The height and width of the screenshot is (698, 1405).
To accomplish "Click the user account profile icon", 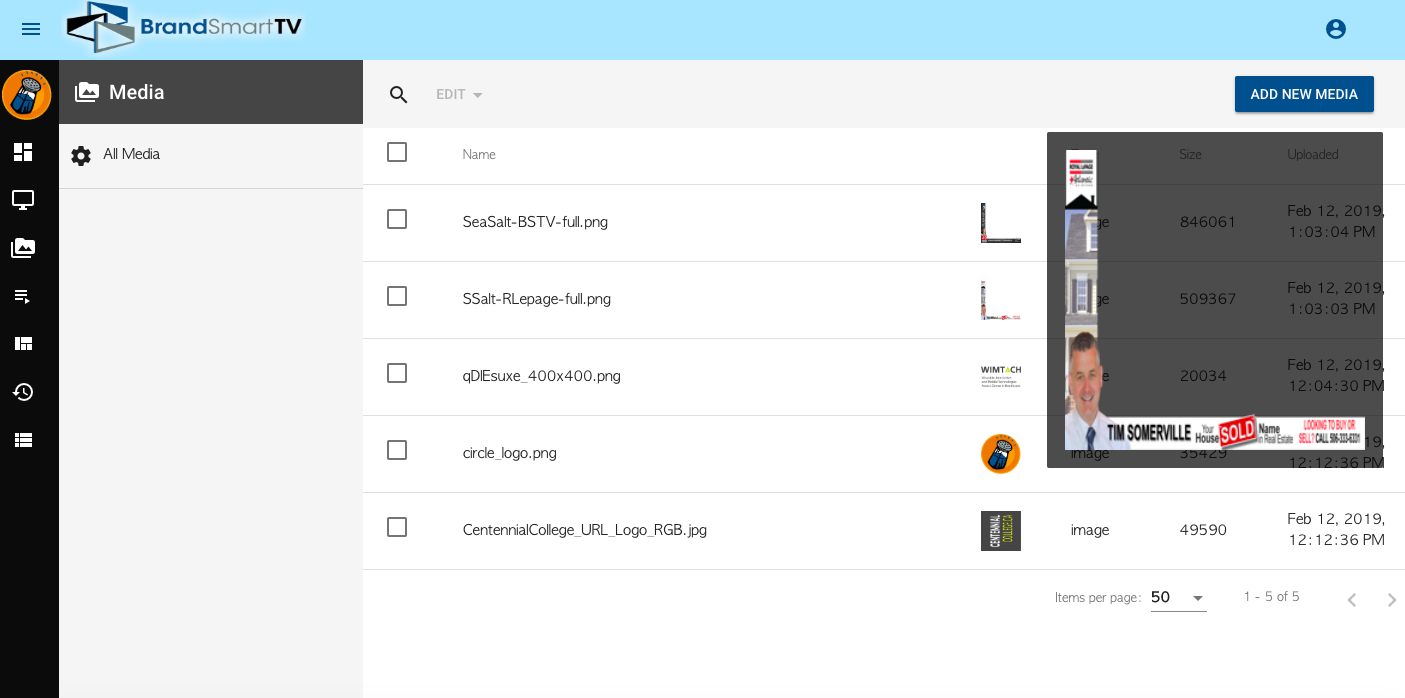I will pos(1335,29).
